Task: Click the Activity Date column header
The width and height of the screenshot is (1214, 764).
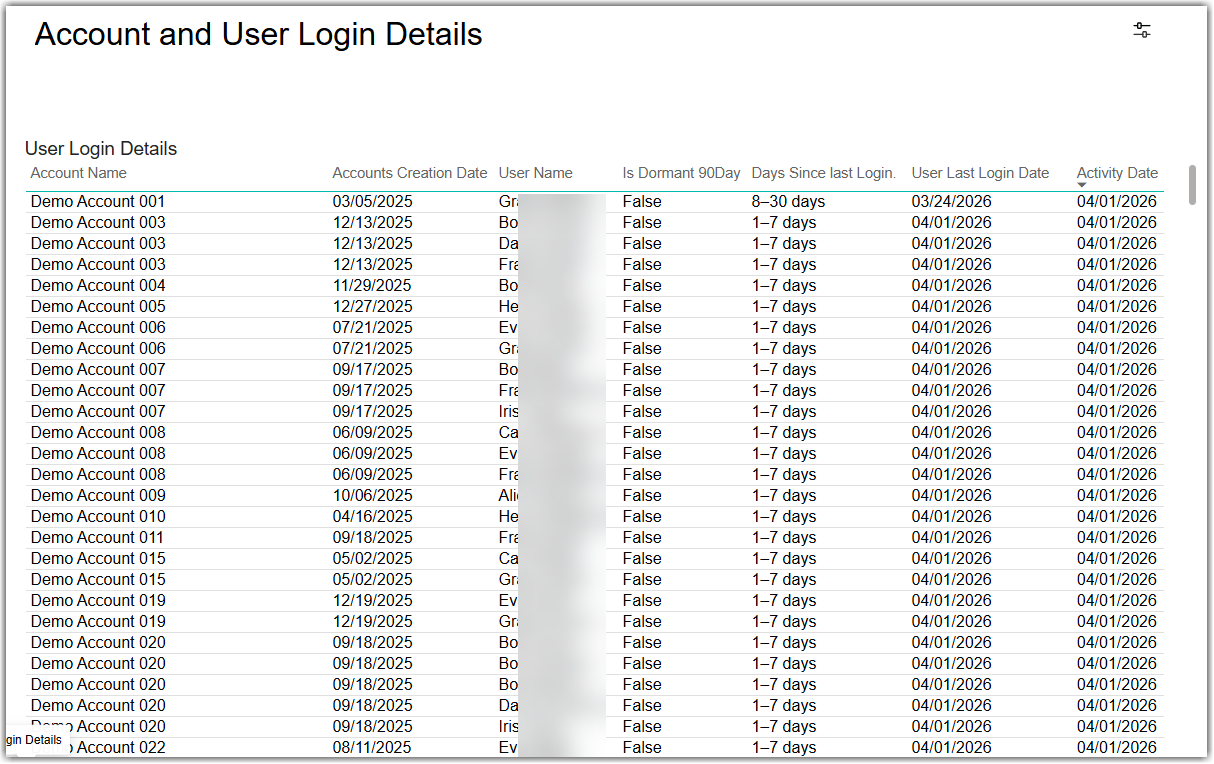Action: coord(1117,173)
